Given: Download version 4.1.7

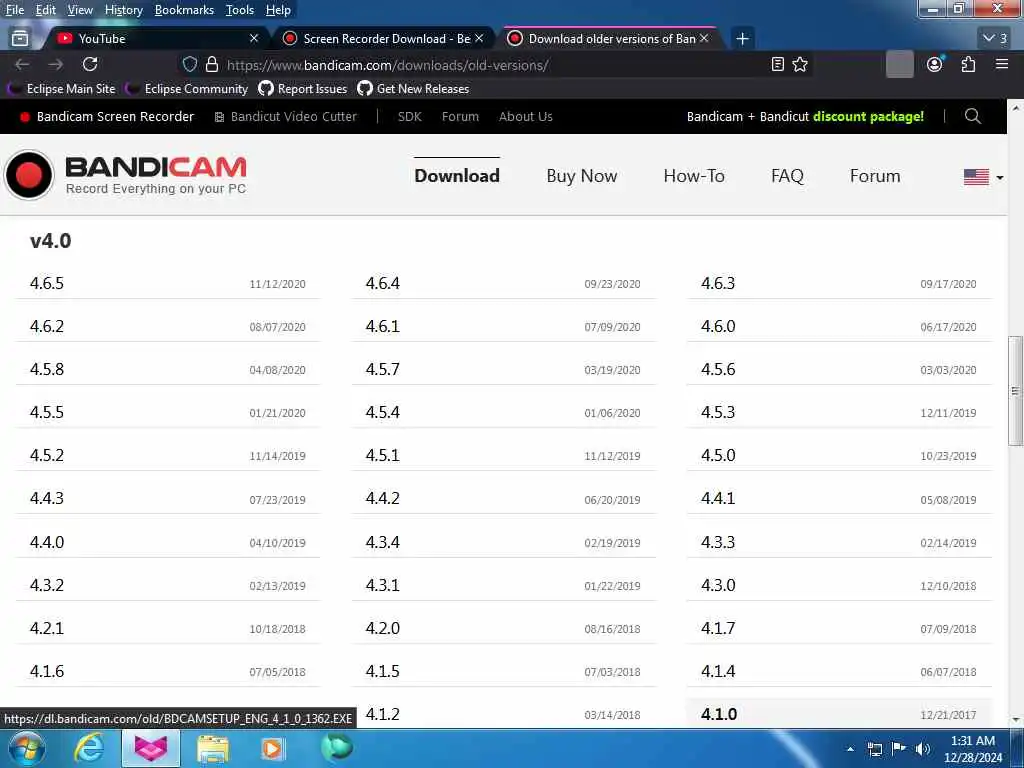Looking at the screenshot, I should tap(839, 628).
